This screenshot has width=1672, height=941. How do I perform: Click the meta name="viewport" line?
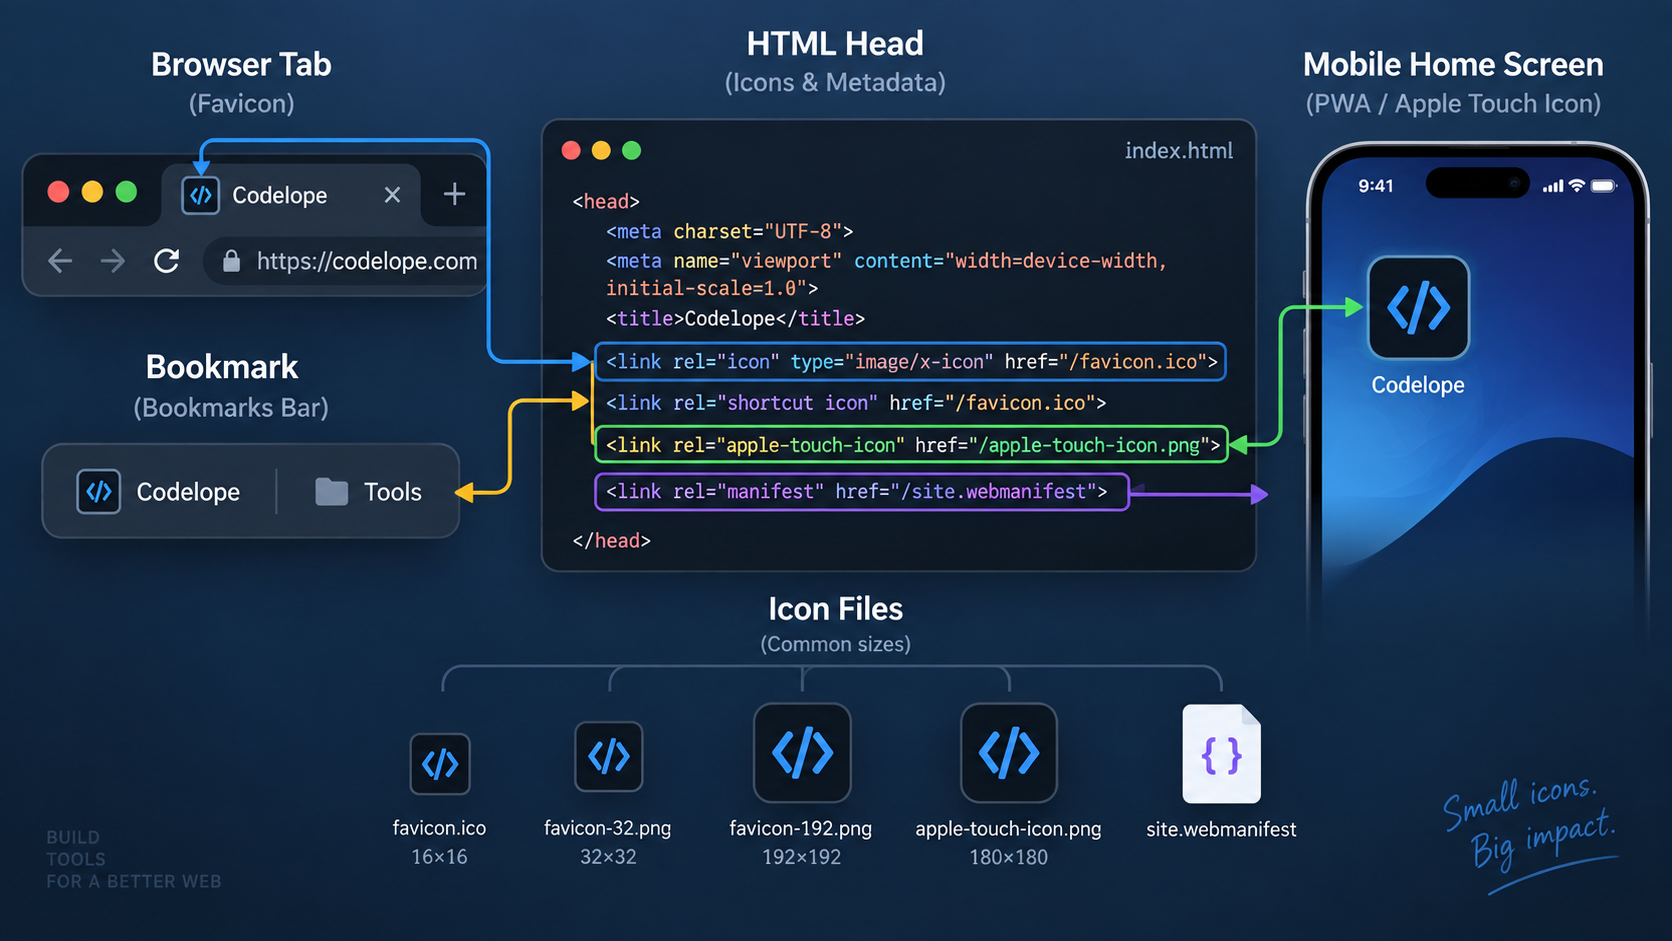coord(886,261)
